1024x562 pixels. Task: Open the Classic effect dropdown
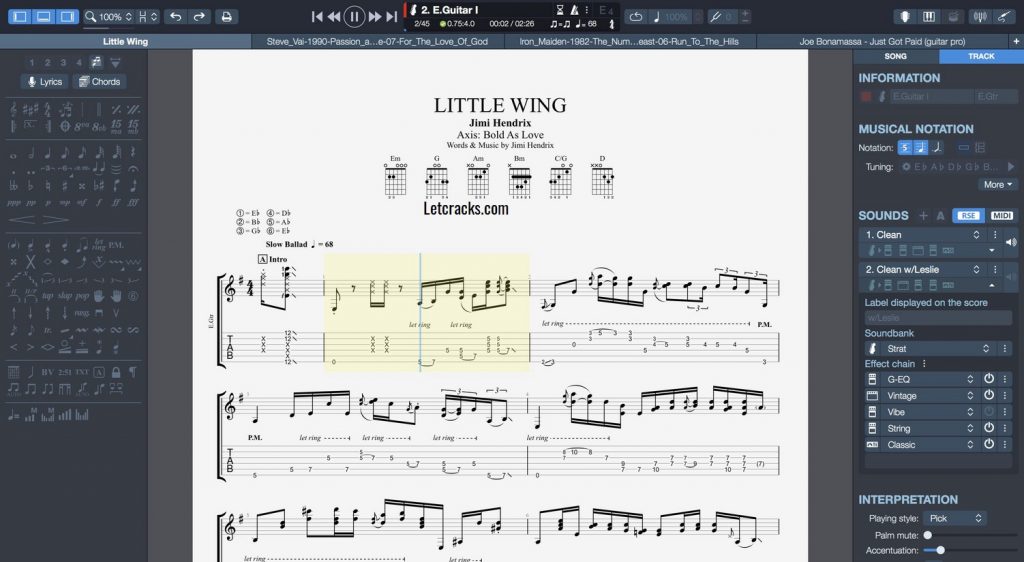(929, 445)
